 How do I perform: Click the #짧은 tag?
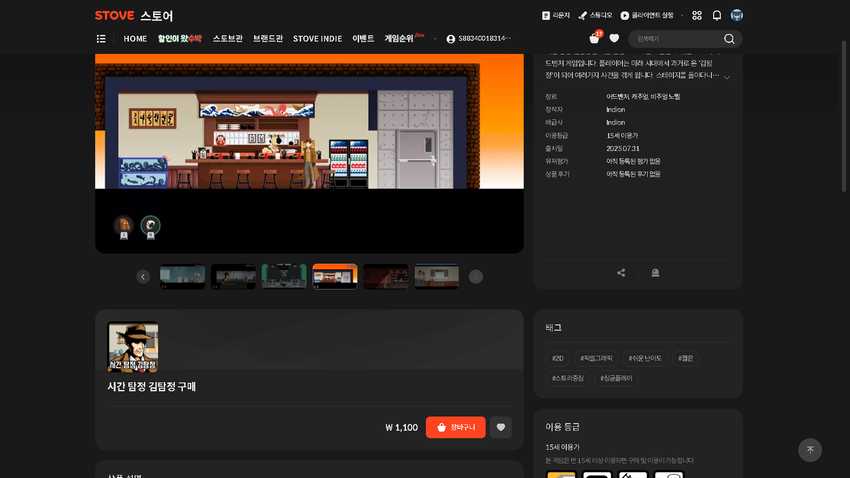point(685,358)
